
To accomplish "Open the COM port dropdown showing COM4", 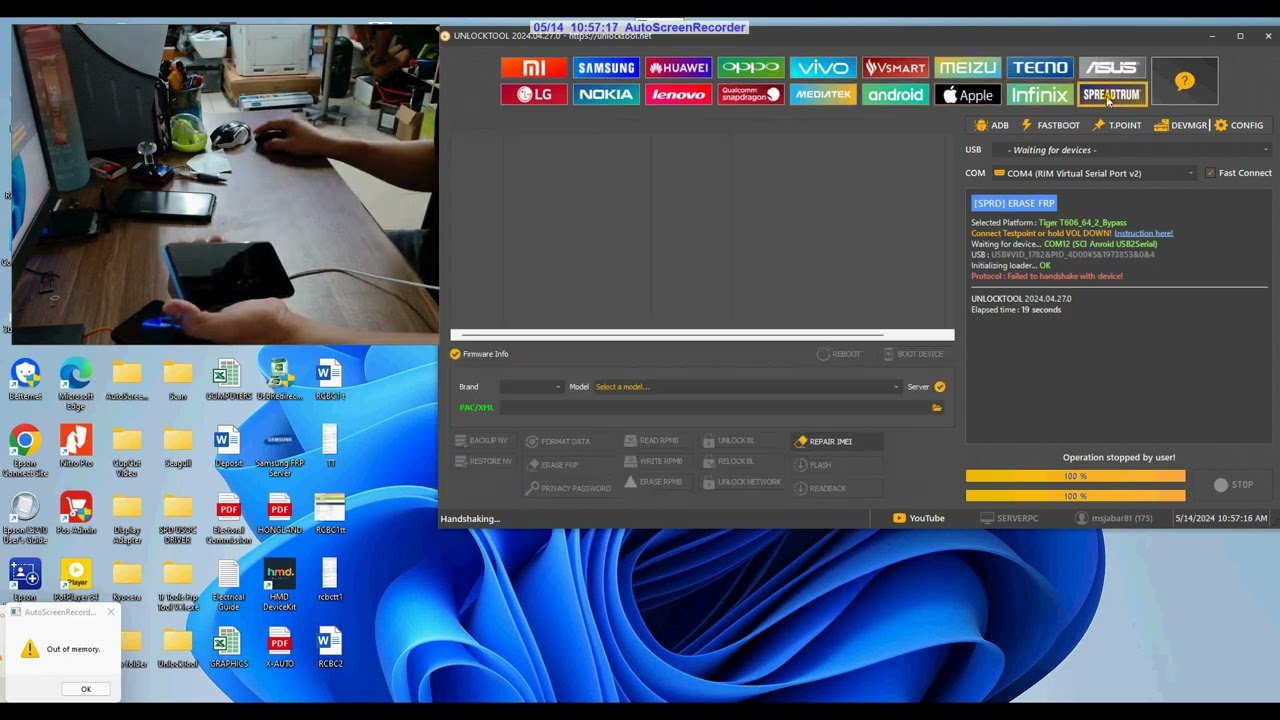I will [1094, 173].
